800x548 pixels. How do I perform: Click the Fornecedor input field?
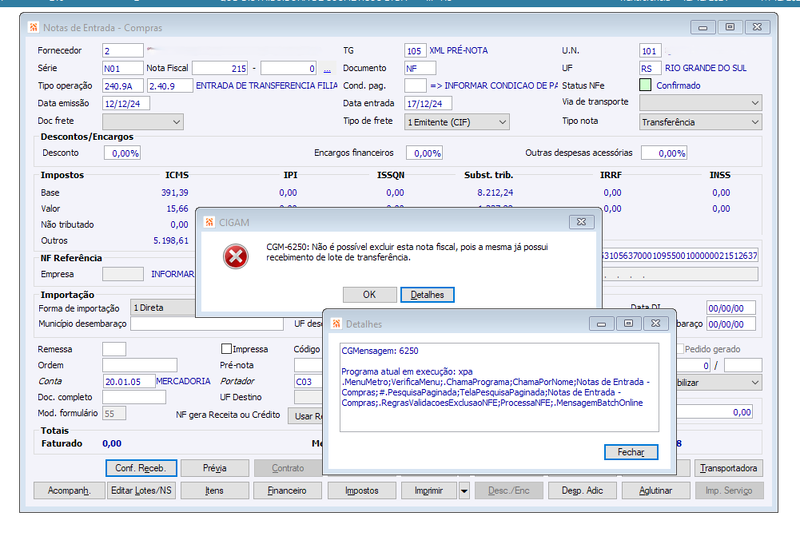[x=123, y=51]
